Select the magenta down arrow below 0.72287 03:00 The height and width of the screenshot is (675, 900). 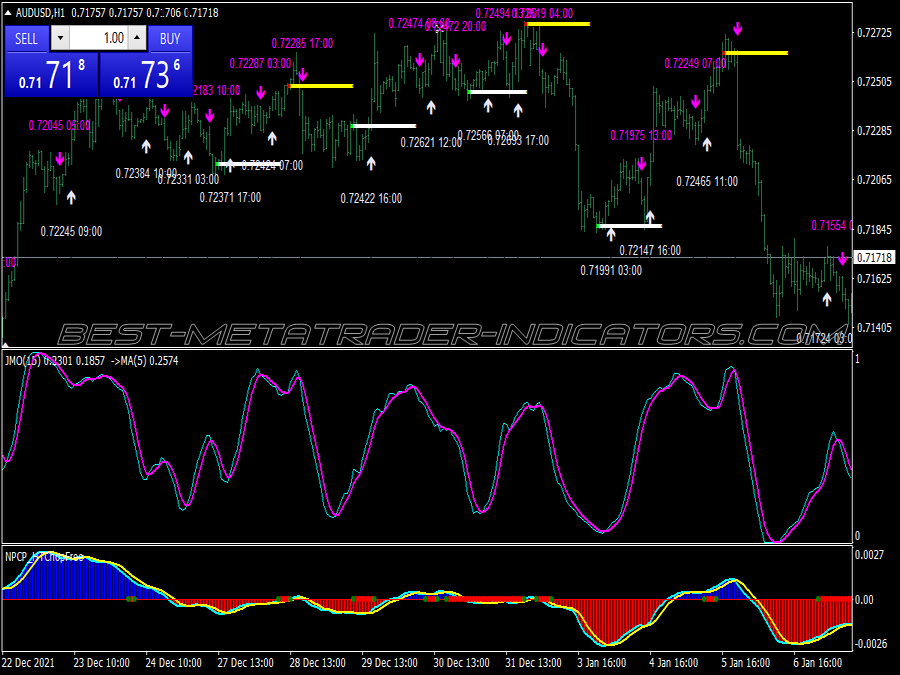261,92
